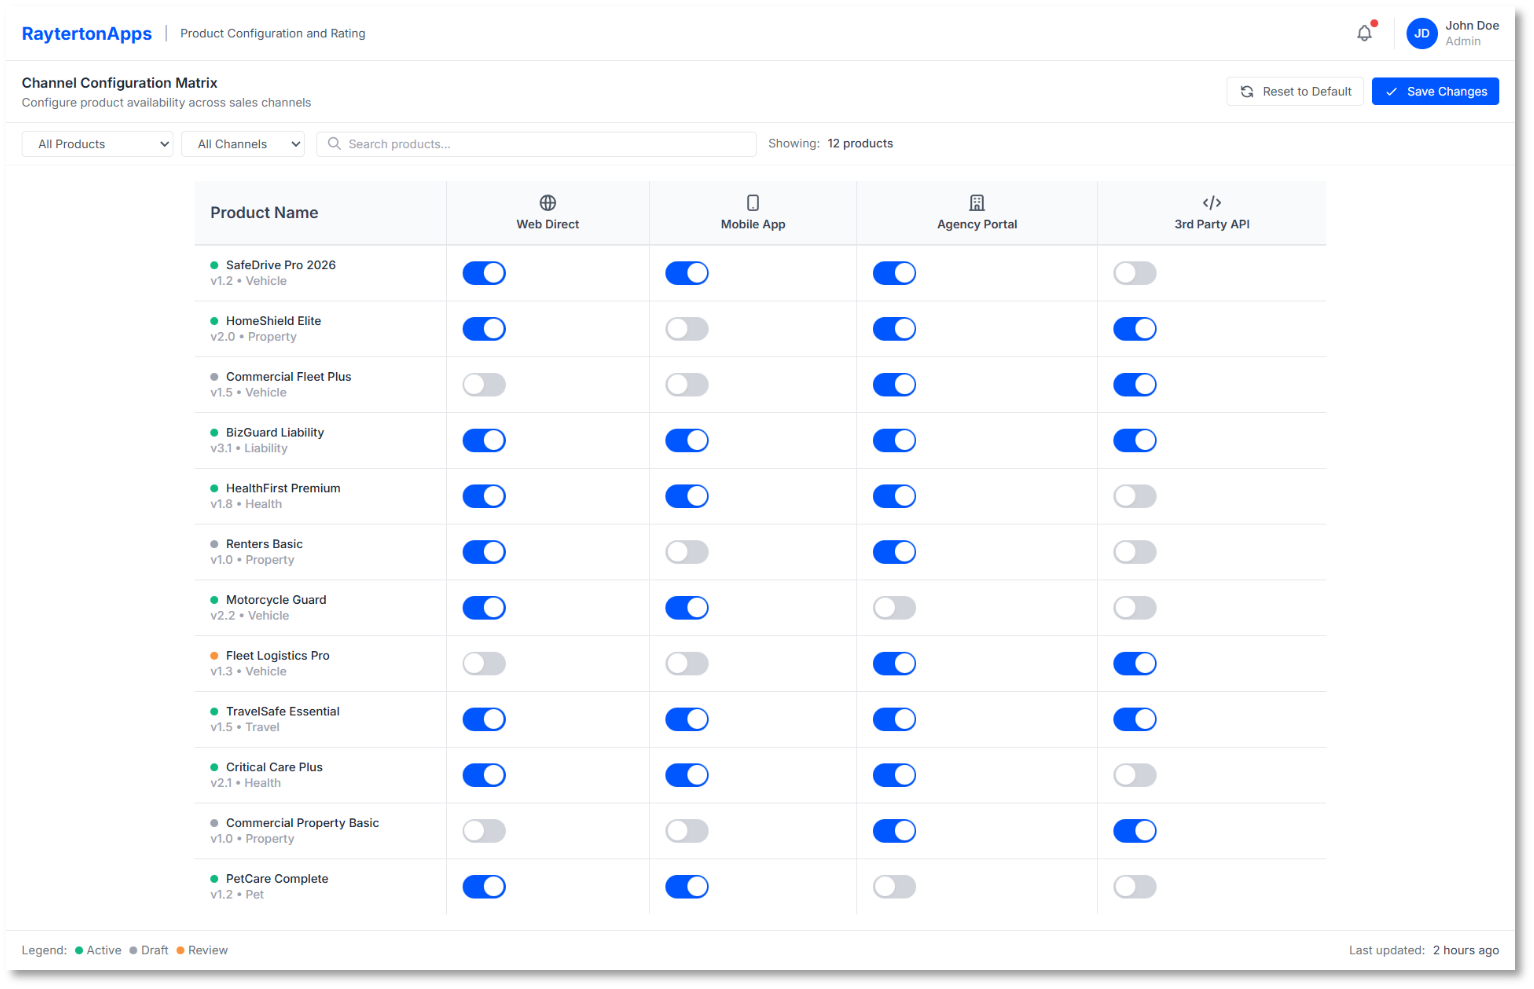Click the Web Direct globe icon
This screenshot has width=1534, height=989.
tap(548, 203)
